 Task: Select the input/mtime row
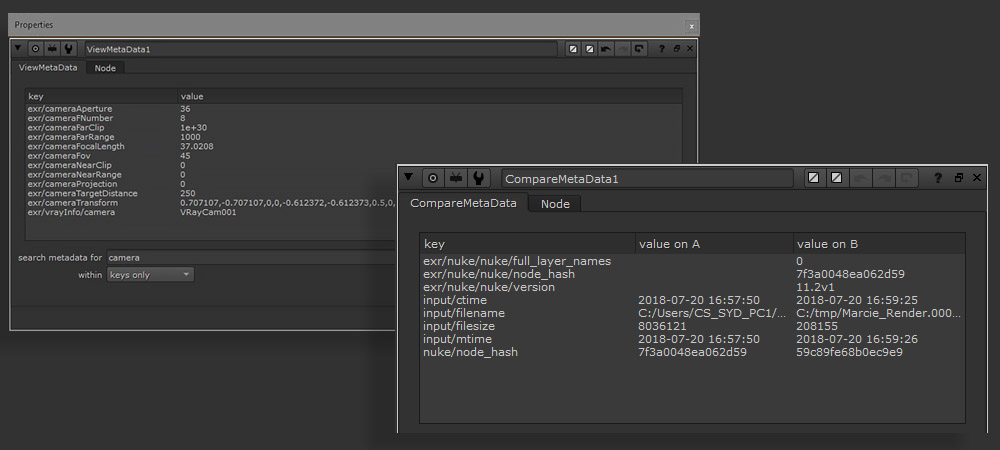coord(692,339)
